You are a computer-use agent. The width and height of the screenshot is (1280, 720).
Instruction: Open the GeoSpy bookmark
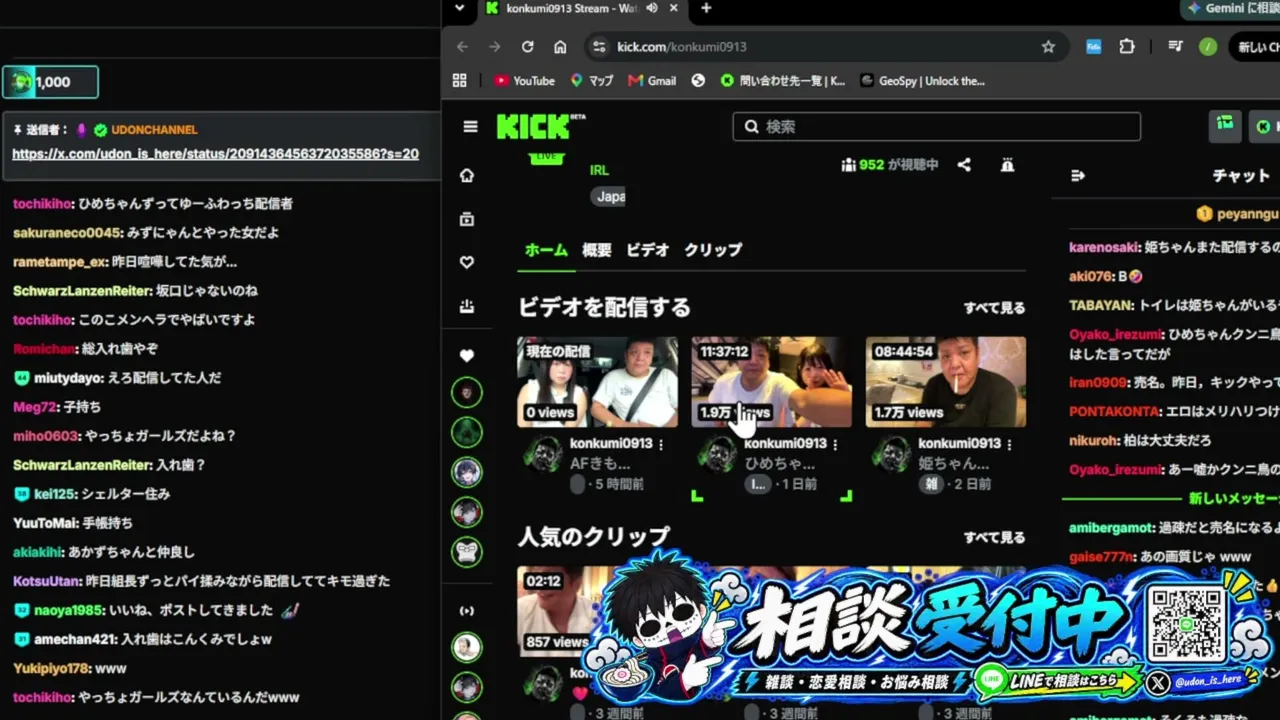pos(922,81)
